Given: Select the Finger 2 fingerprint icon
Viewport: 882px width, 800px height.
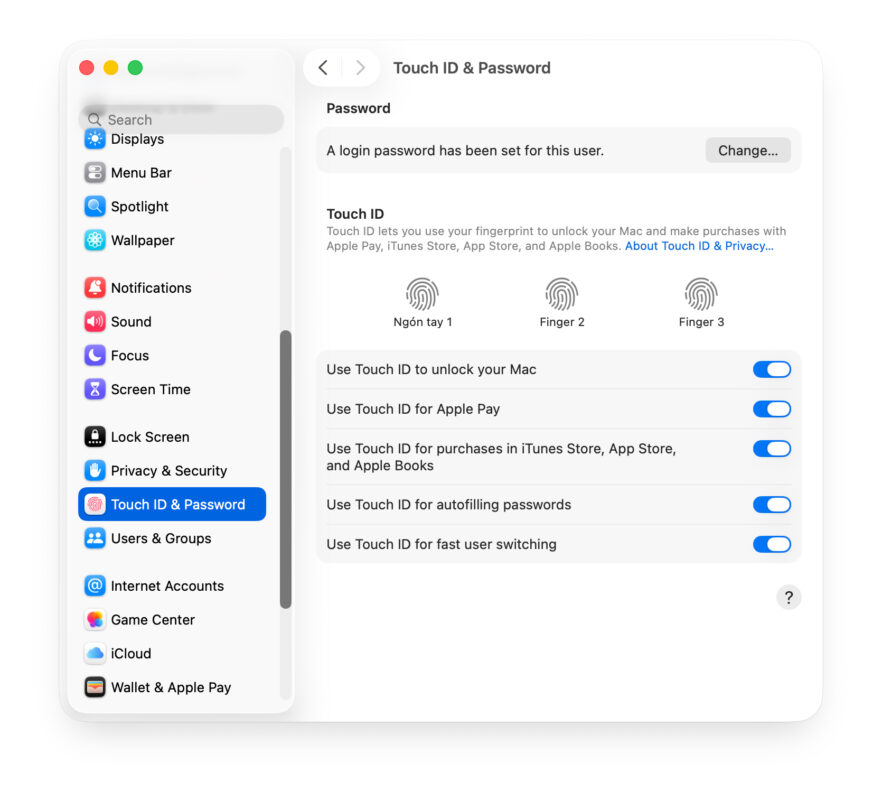Looking at the screenshot, I should coord(562,296).
